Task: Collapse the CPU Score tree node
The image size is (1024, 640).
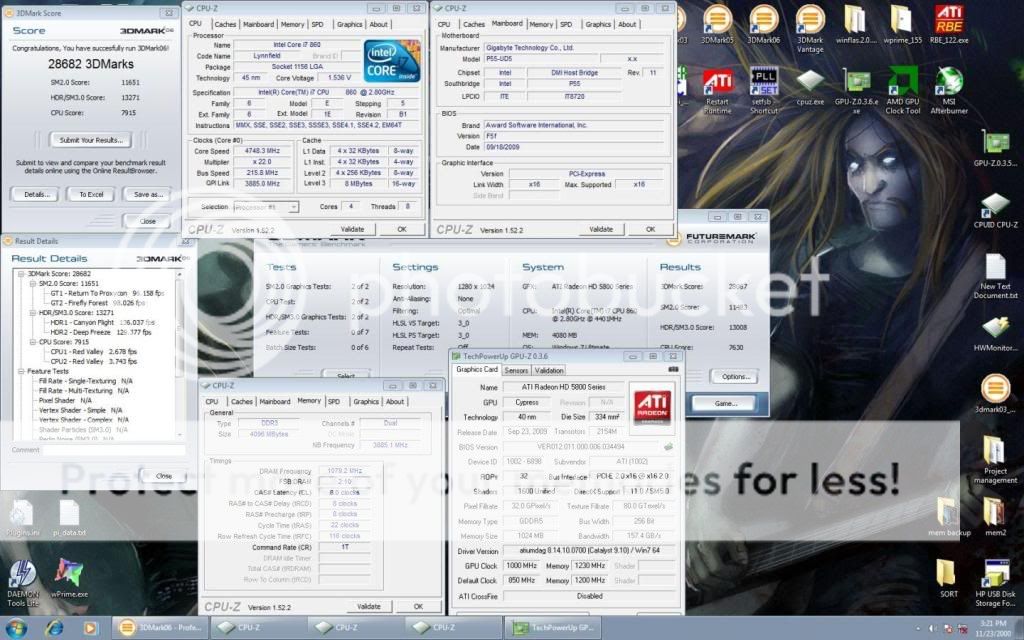Action: pos(33,342)
